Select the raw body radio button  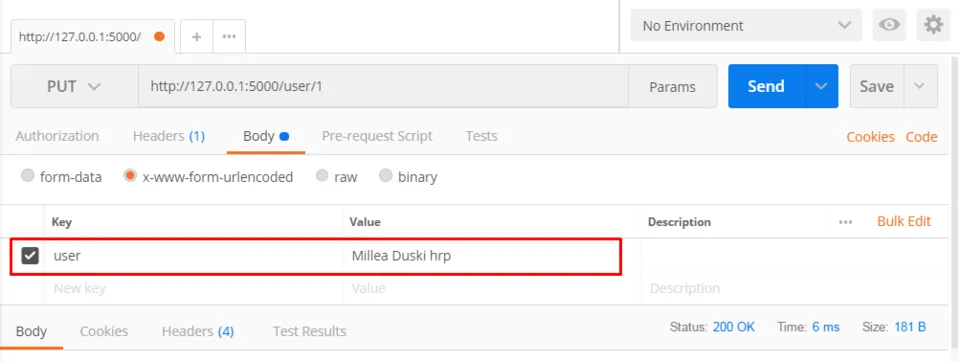point(322,176)
